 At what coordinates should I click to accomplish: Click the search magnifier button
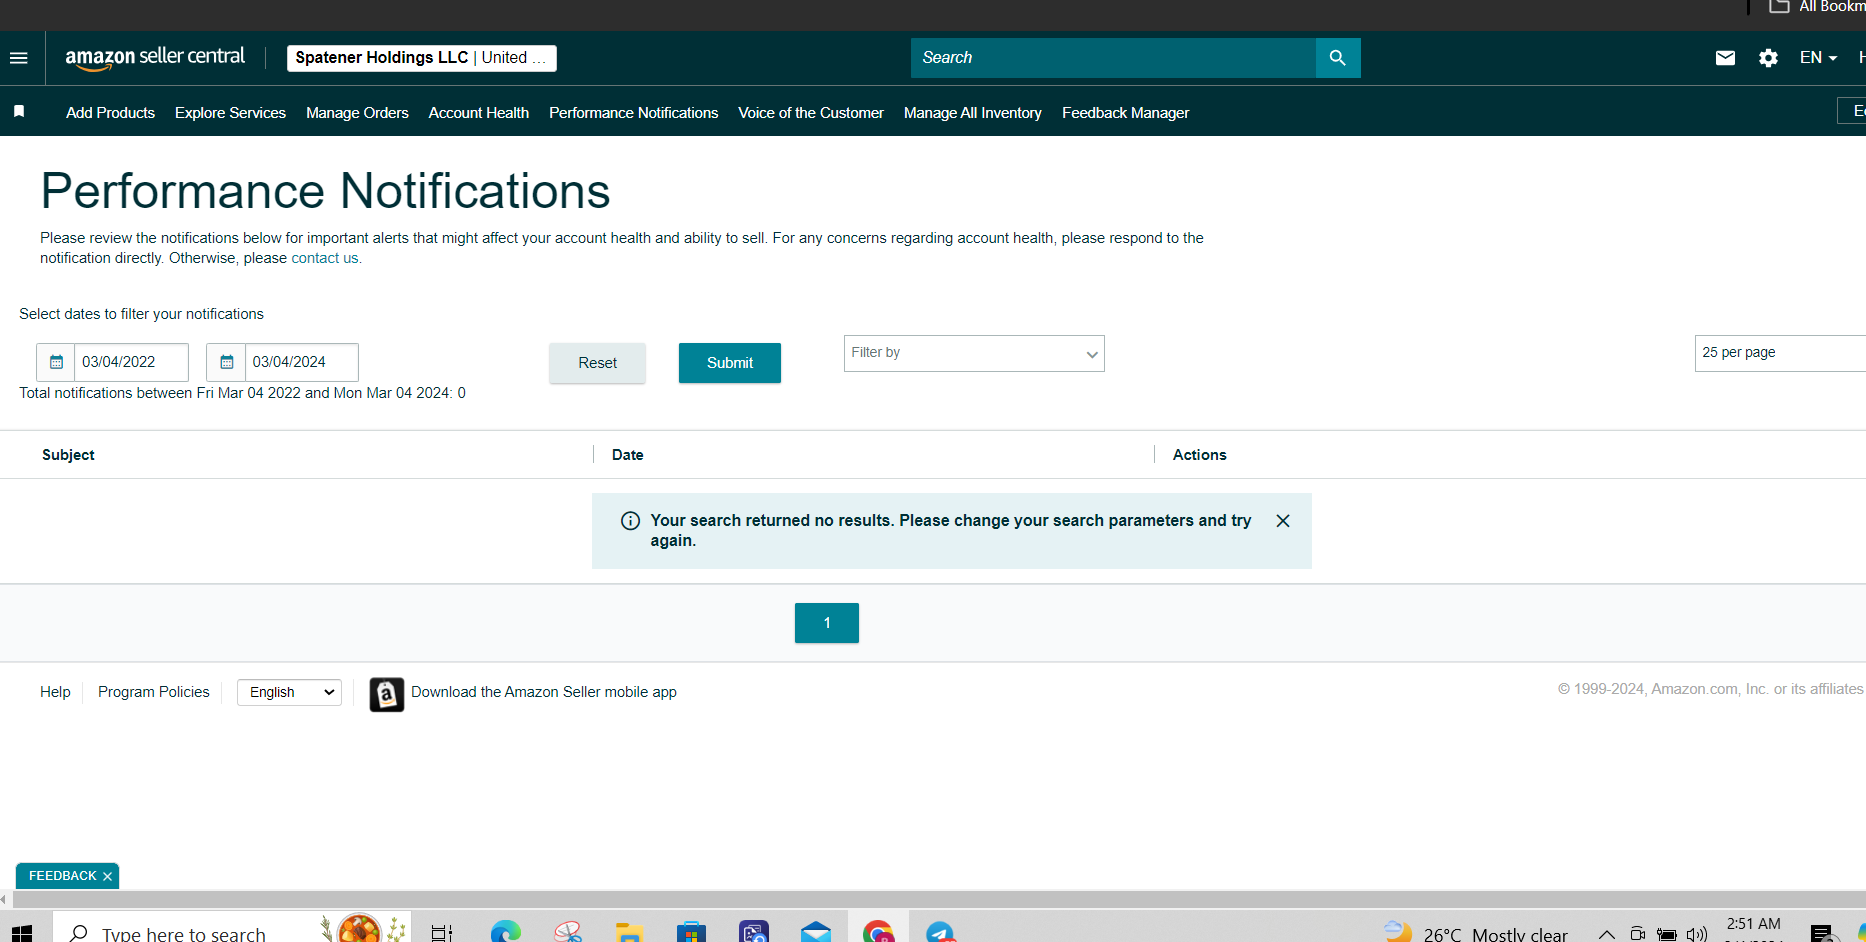[1338, 58]
